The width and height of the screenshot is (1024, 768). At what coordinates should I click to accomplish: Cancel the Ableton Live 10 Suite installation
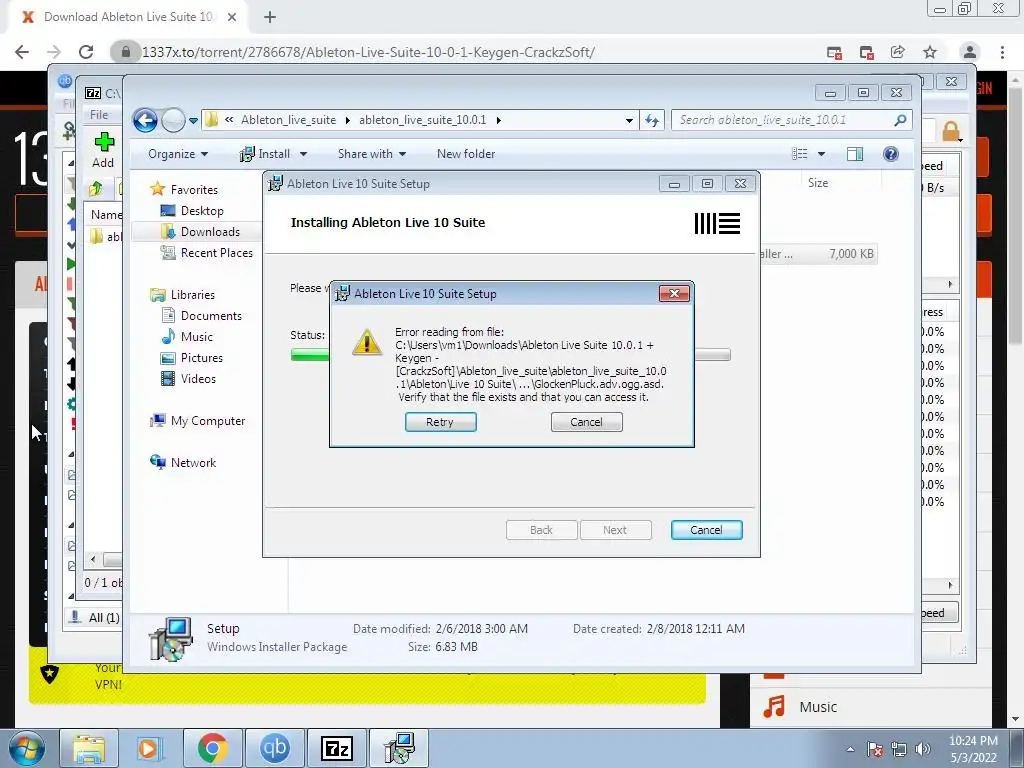click(x=706, y=530)
